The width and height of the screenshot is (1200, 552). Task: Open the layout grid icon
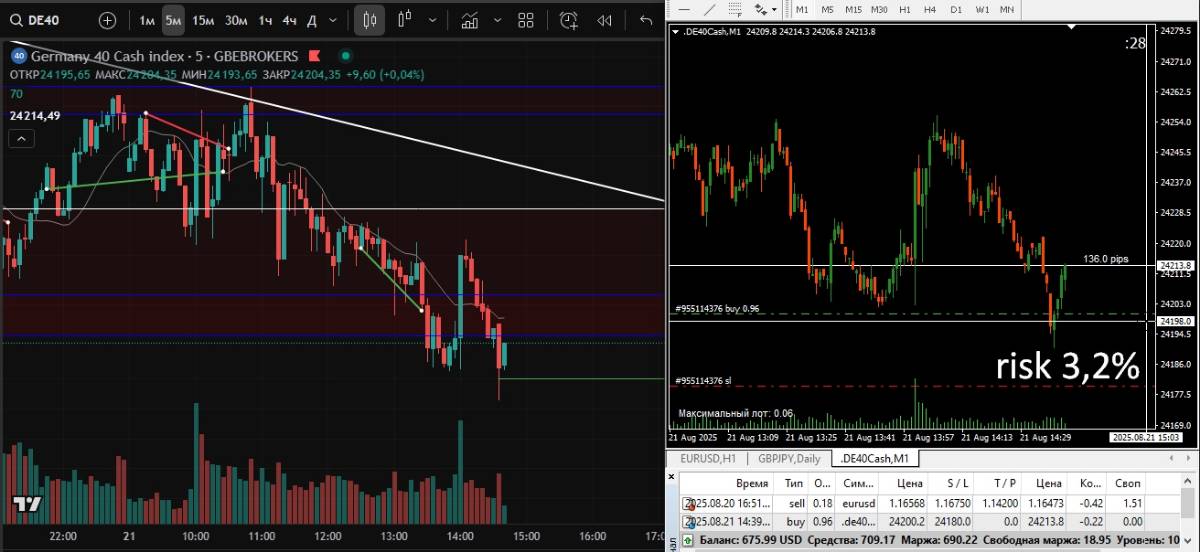525,20
